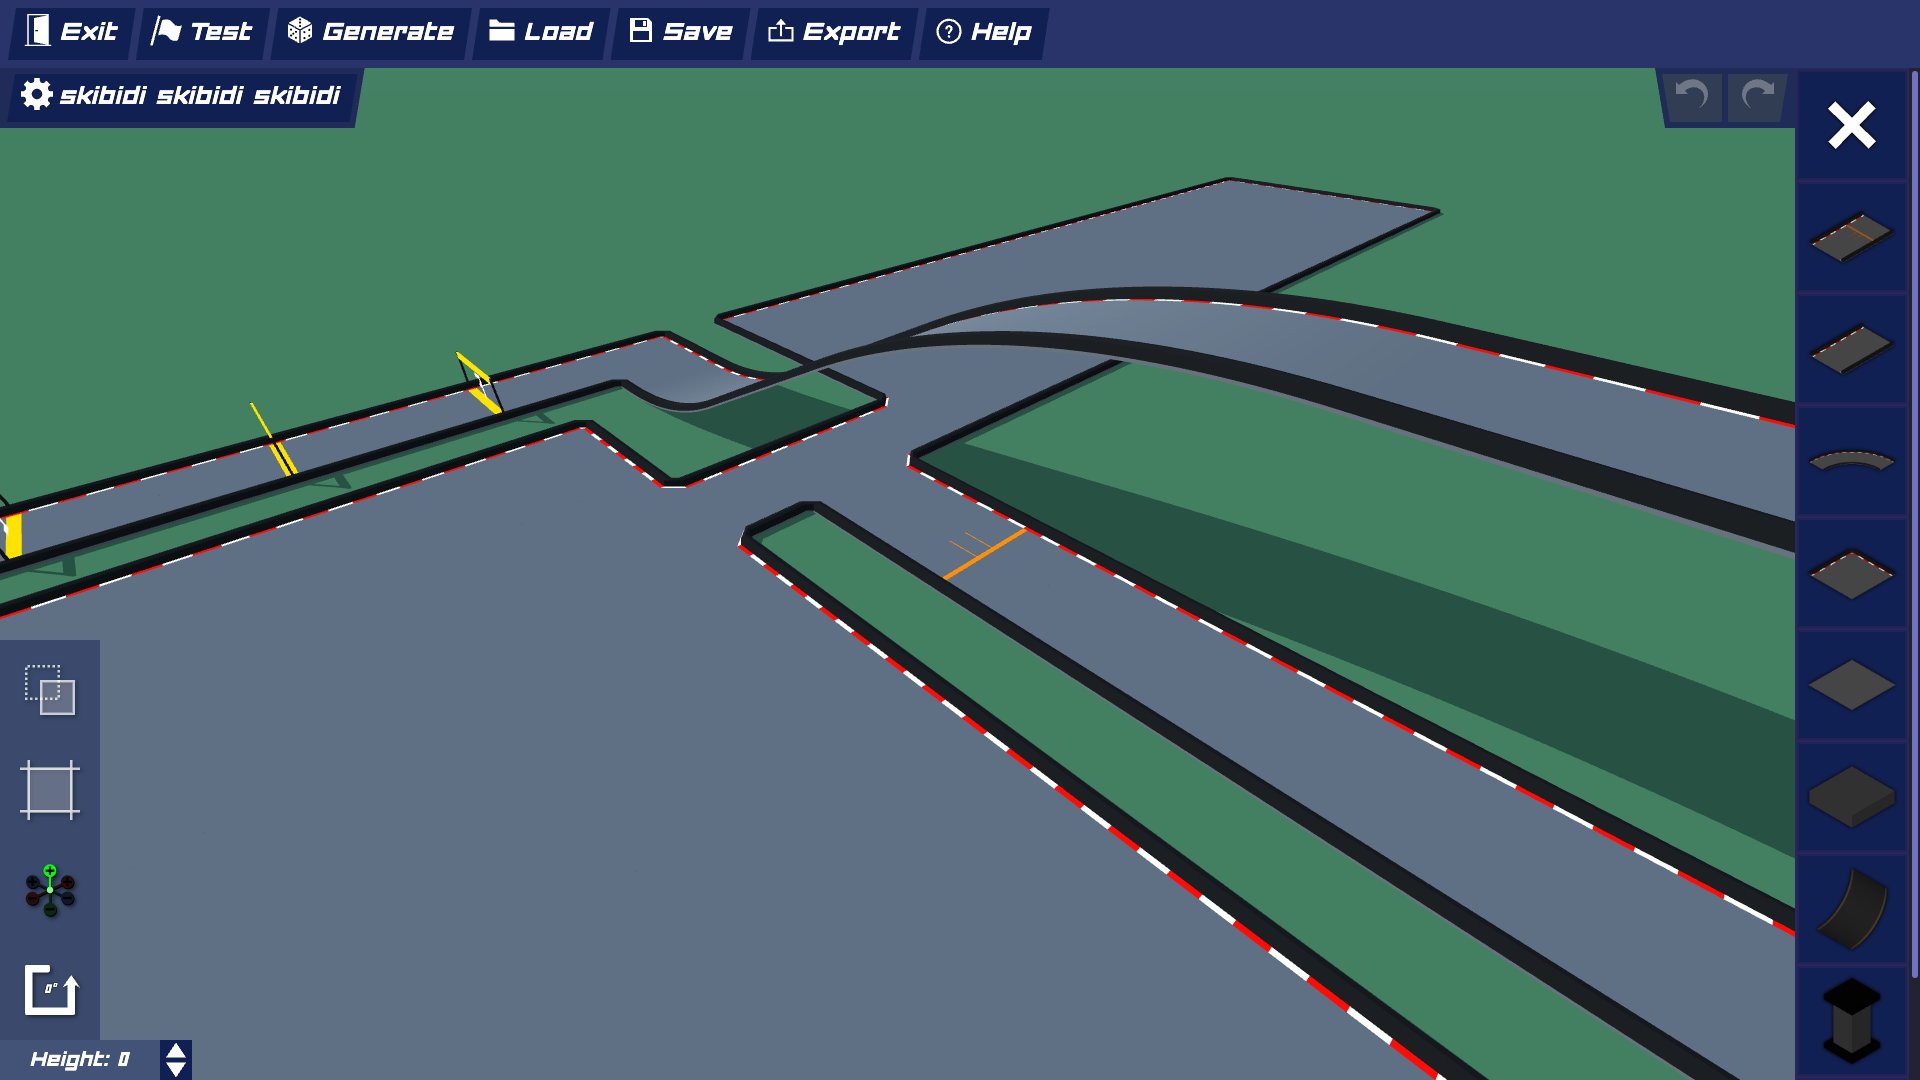
Task: Open the Load menu
Action: tap(539, 31)
